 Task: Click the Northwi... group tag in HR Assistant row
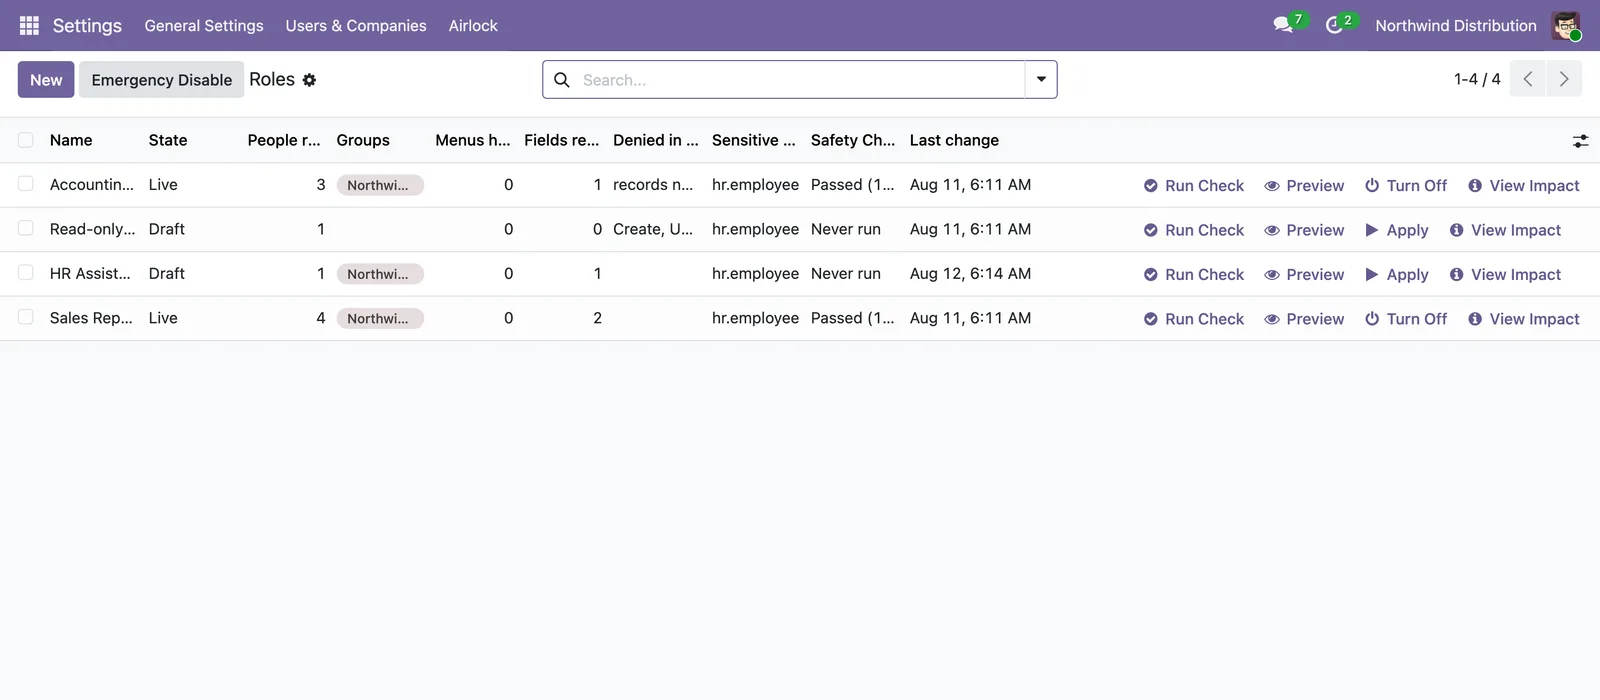point(380,274)
